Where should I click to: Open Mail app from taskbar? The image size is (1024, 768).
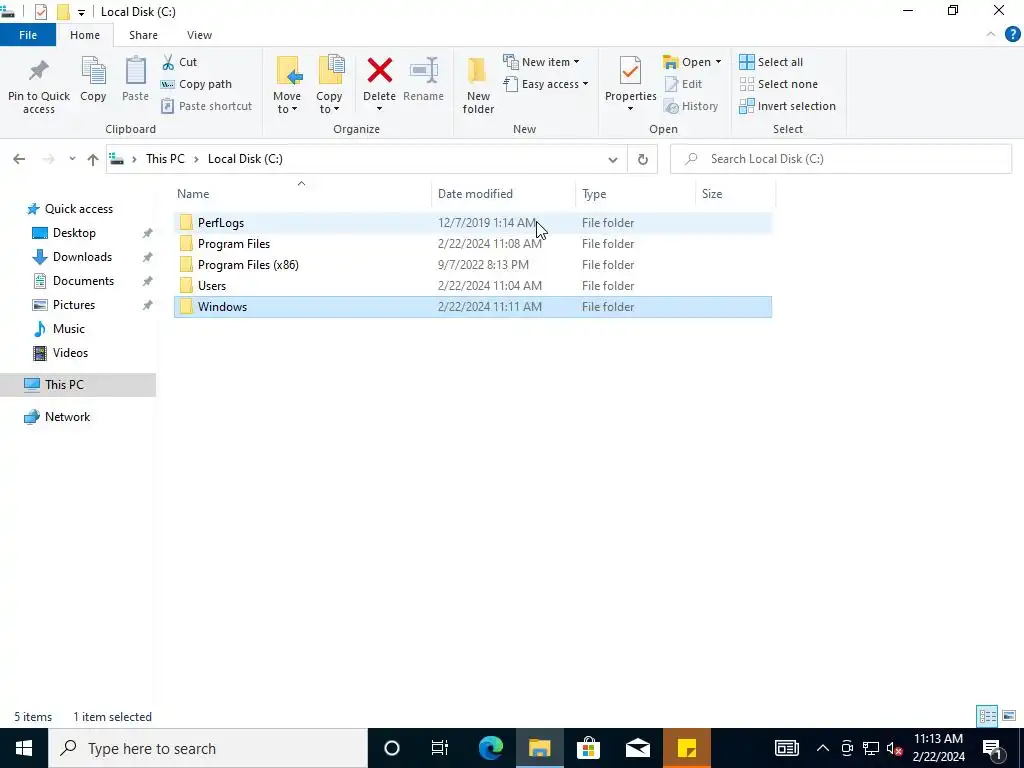click(637, 748)
